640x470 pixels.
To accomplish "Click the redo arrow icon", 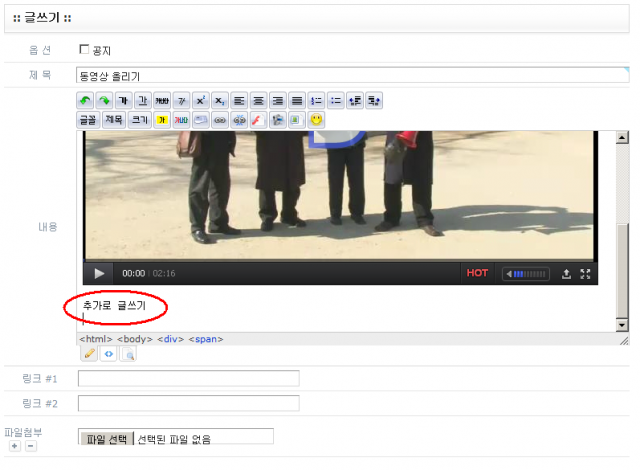I will click(x=104, y=101).
